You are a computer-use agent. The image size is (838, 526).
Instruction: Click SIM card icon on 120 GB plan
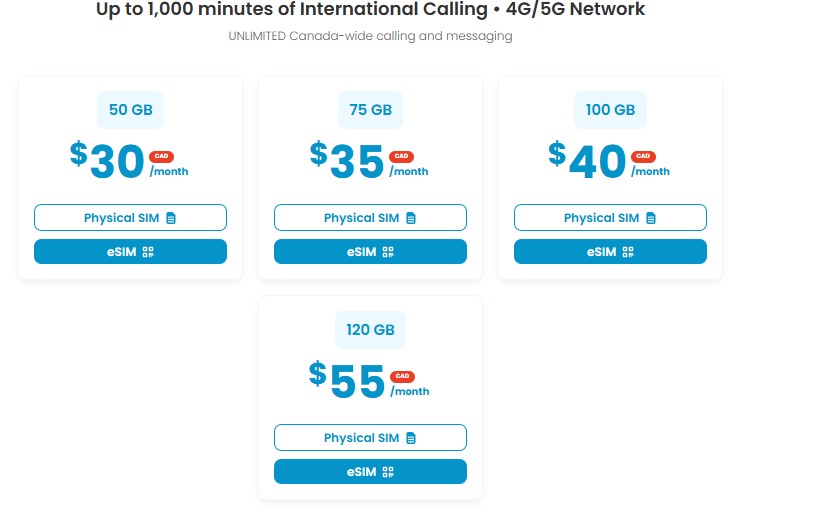pyautogui.click(x=411, y=438)
